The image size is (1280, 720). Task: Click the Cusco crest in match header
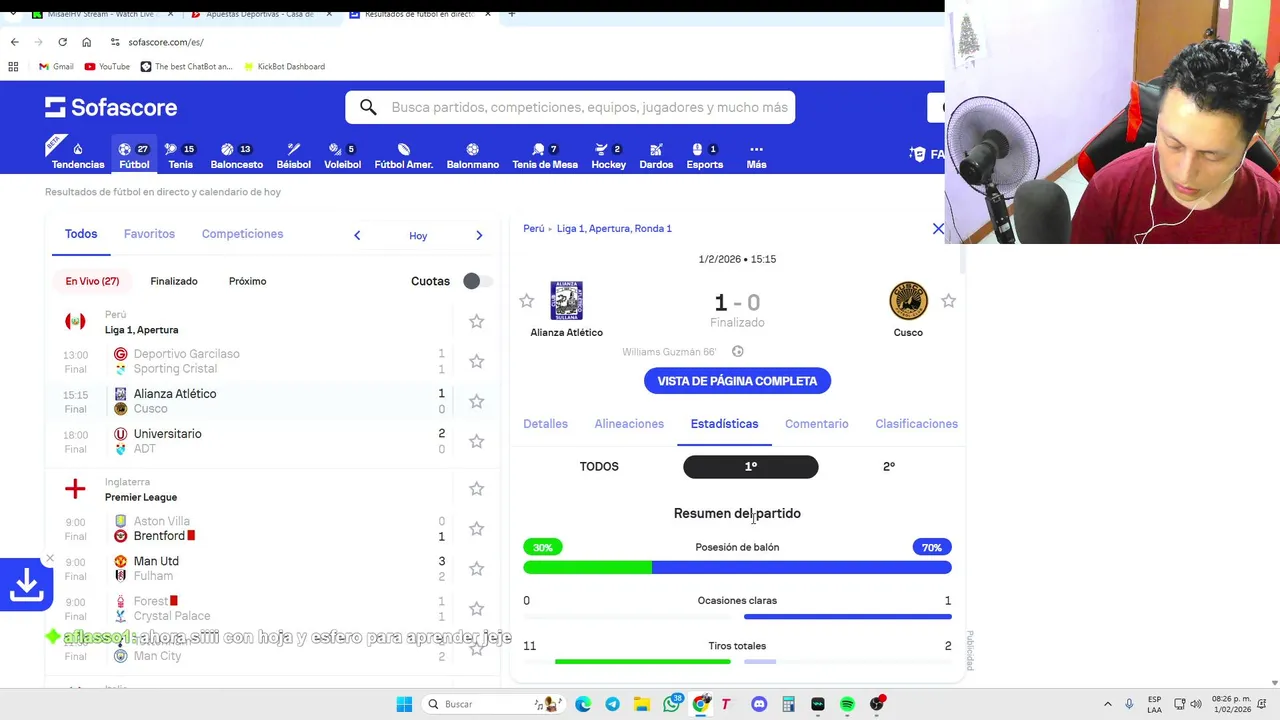pos(908,301)
